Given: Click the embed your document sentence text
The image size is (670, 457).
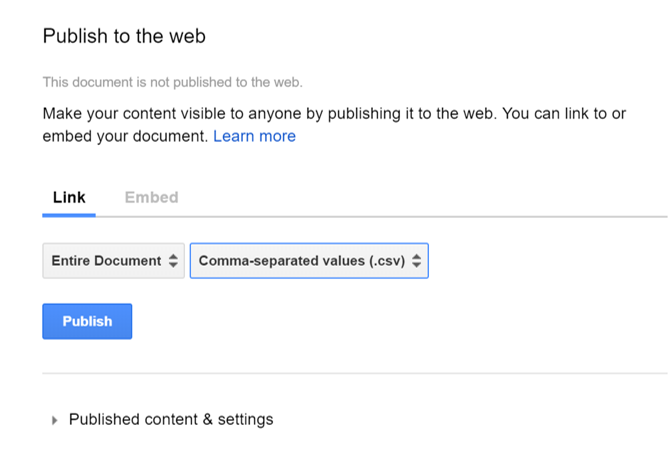Looking at the screenshot, I should click(125, 136).
